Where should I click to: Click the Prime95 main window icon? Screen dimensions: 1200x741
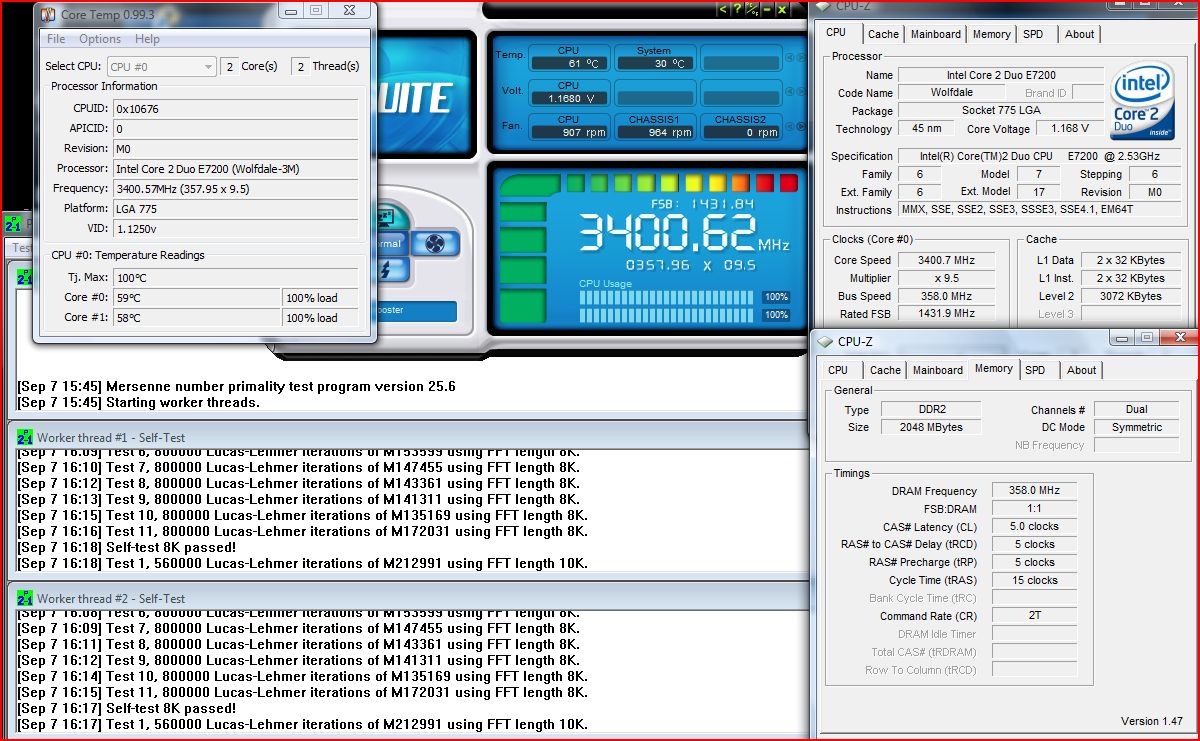coord(11,225)
